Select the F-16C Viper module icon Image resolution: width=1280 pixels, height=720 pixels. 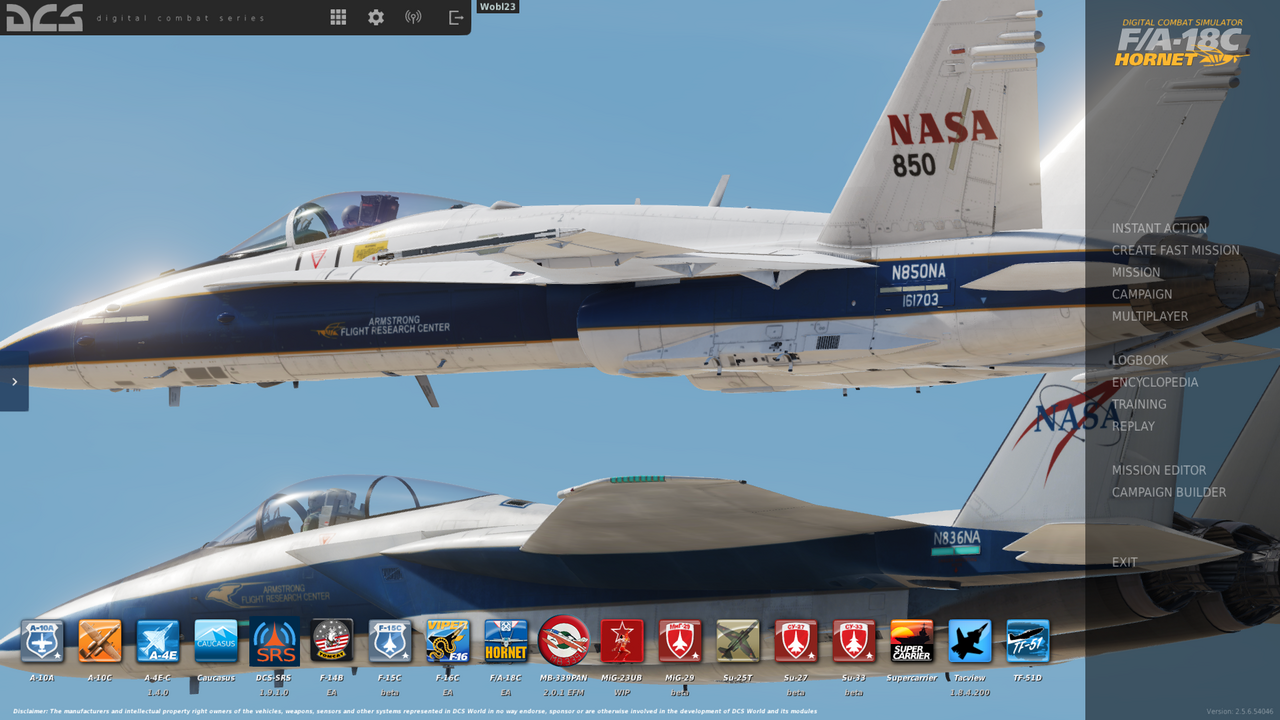coord(448,641)
